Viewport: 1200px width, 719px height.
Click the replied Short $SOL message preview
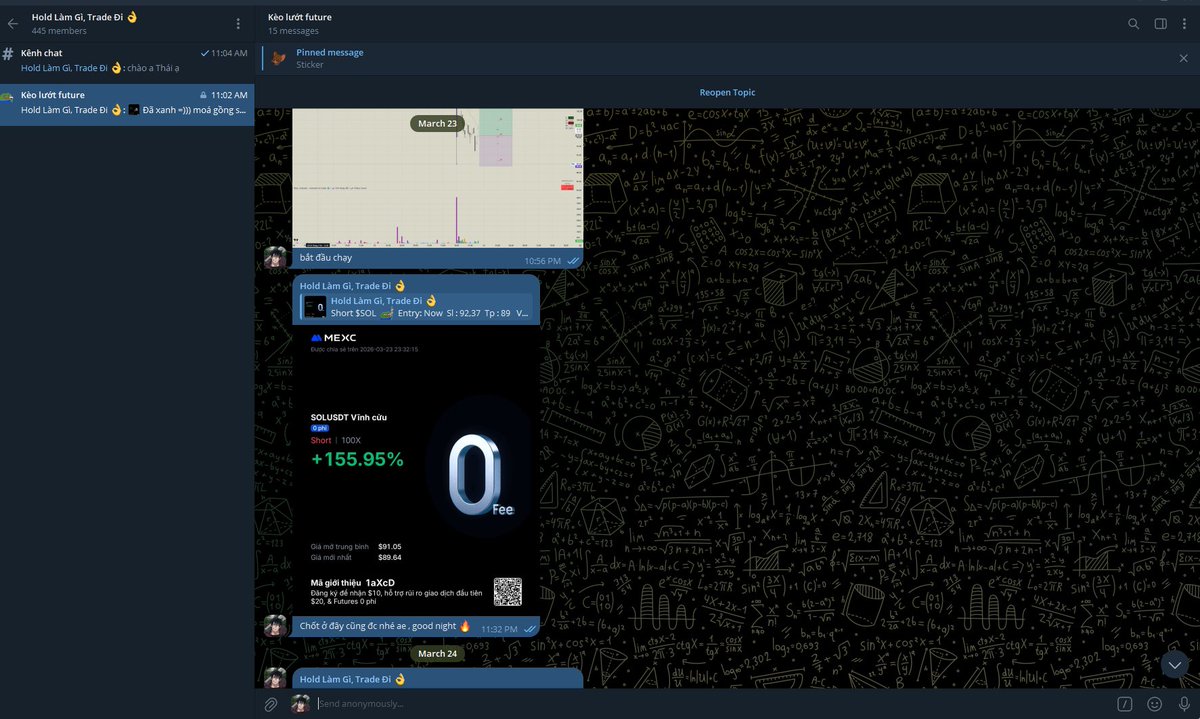click(x=416, y=307)
